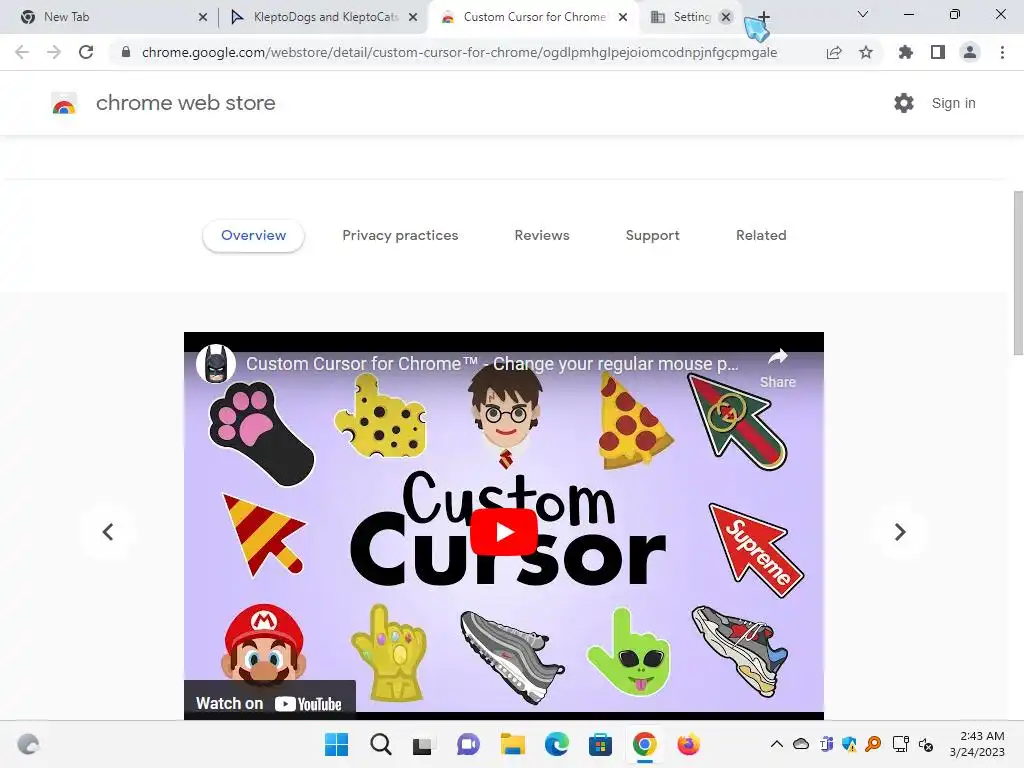Click the chrome web store title
The width and height of the screenshot is (1024, 768).
click(185, 103)
